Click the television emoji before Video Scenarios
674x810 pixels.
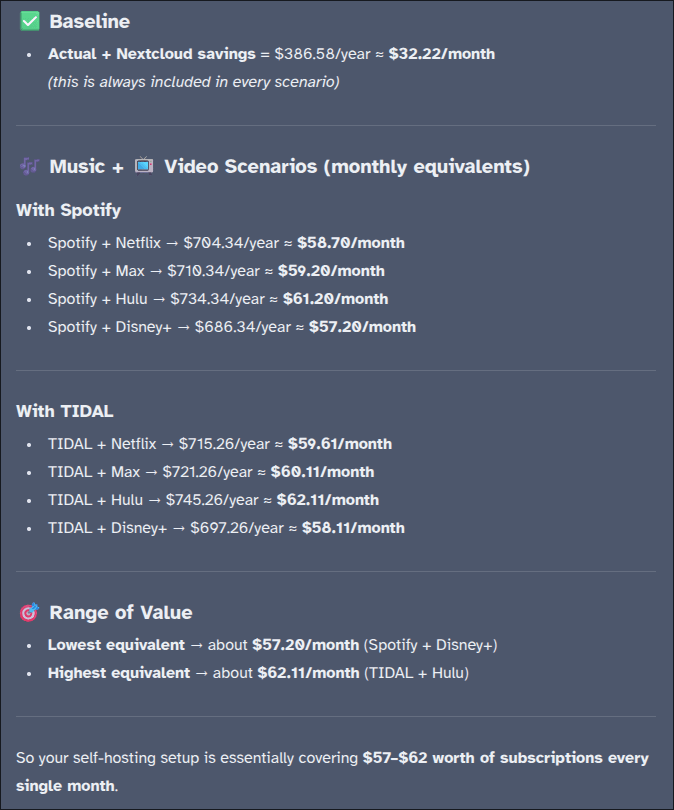[144, 166]
